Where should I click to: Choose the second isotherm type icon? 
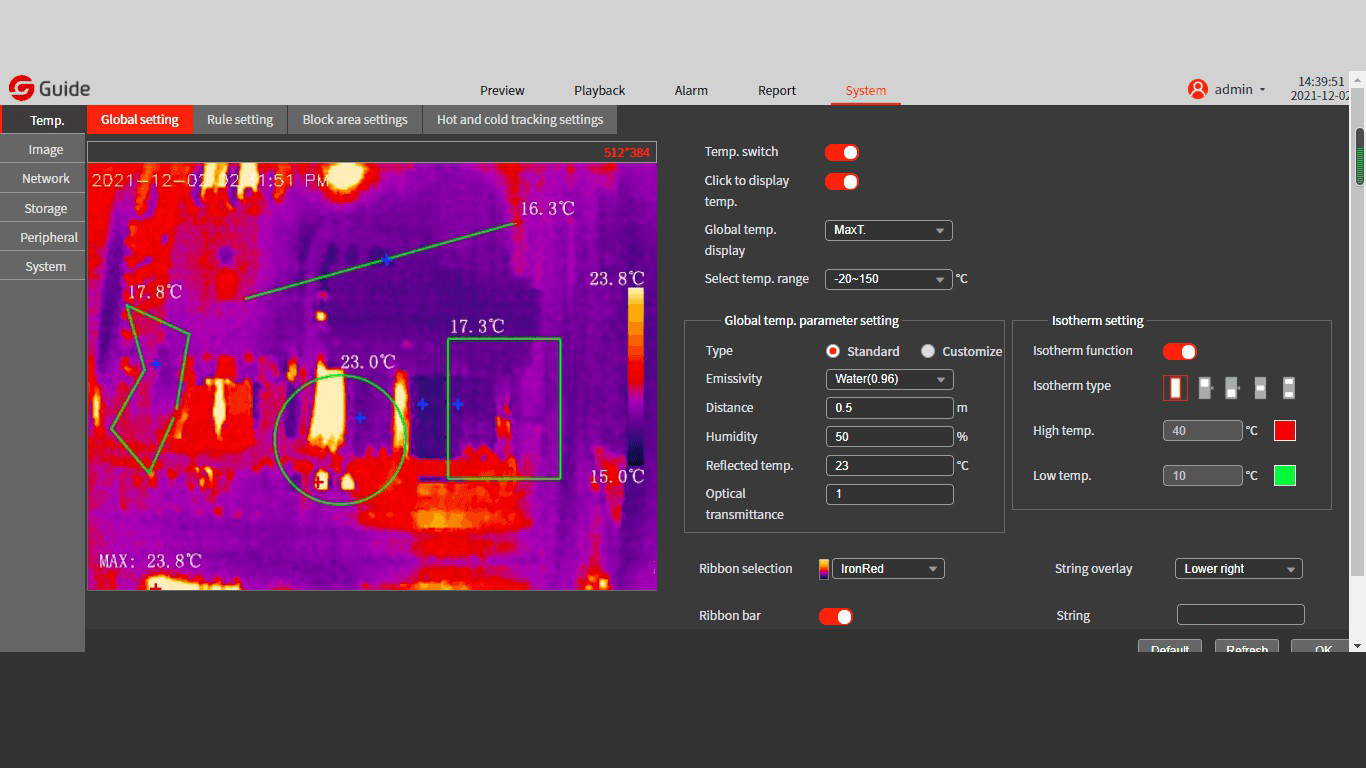click(x=1205, y=387)
